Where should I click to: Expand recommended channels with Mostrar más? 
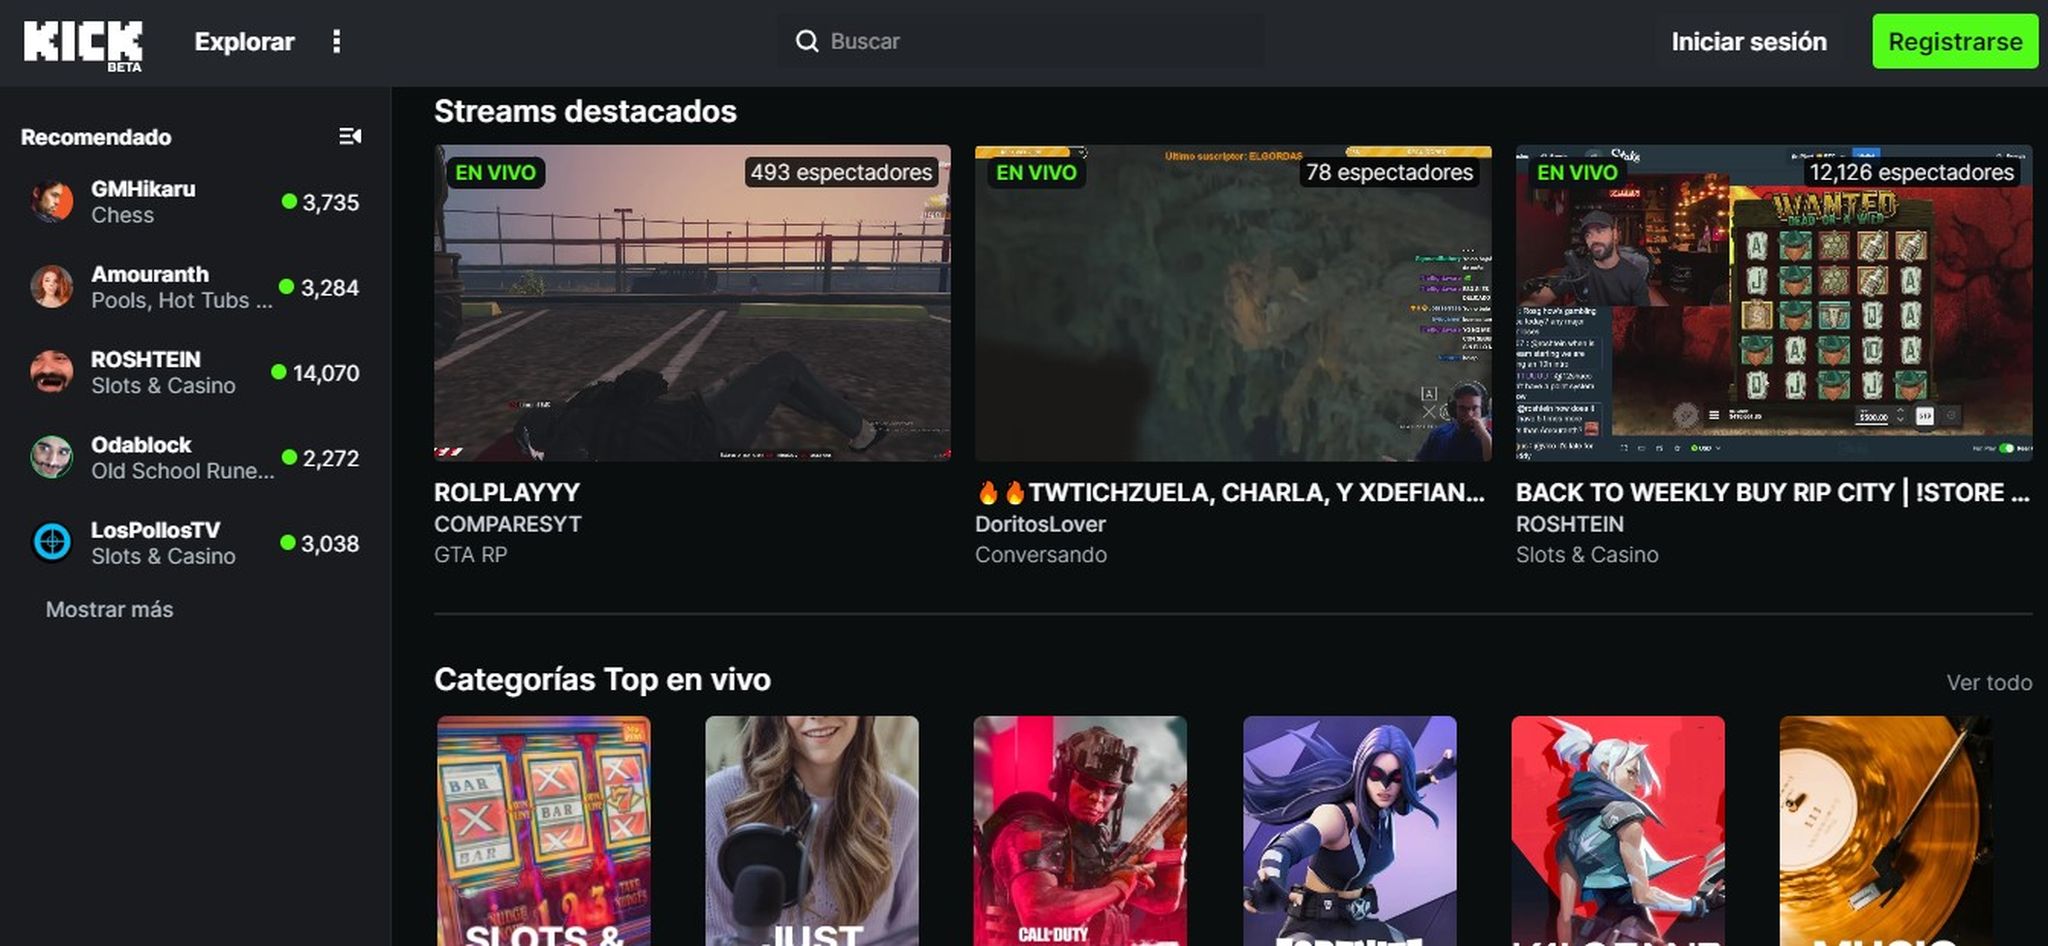click(108, 609)
